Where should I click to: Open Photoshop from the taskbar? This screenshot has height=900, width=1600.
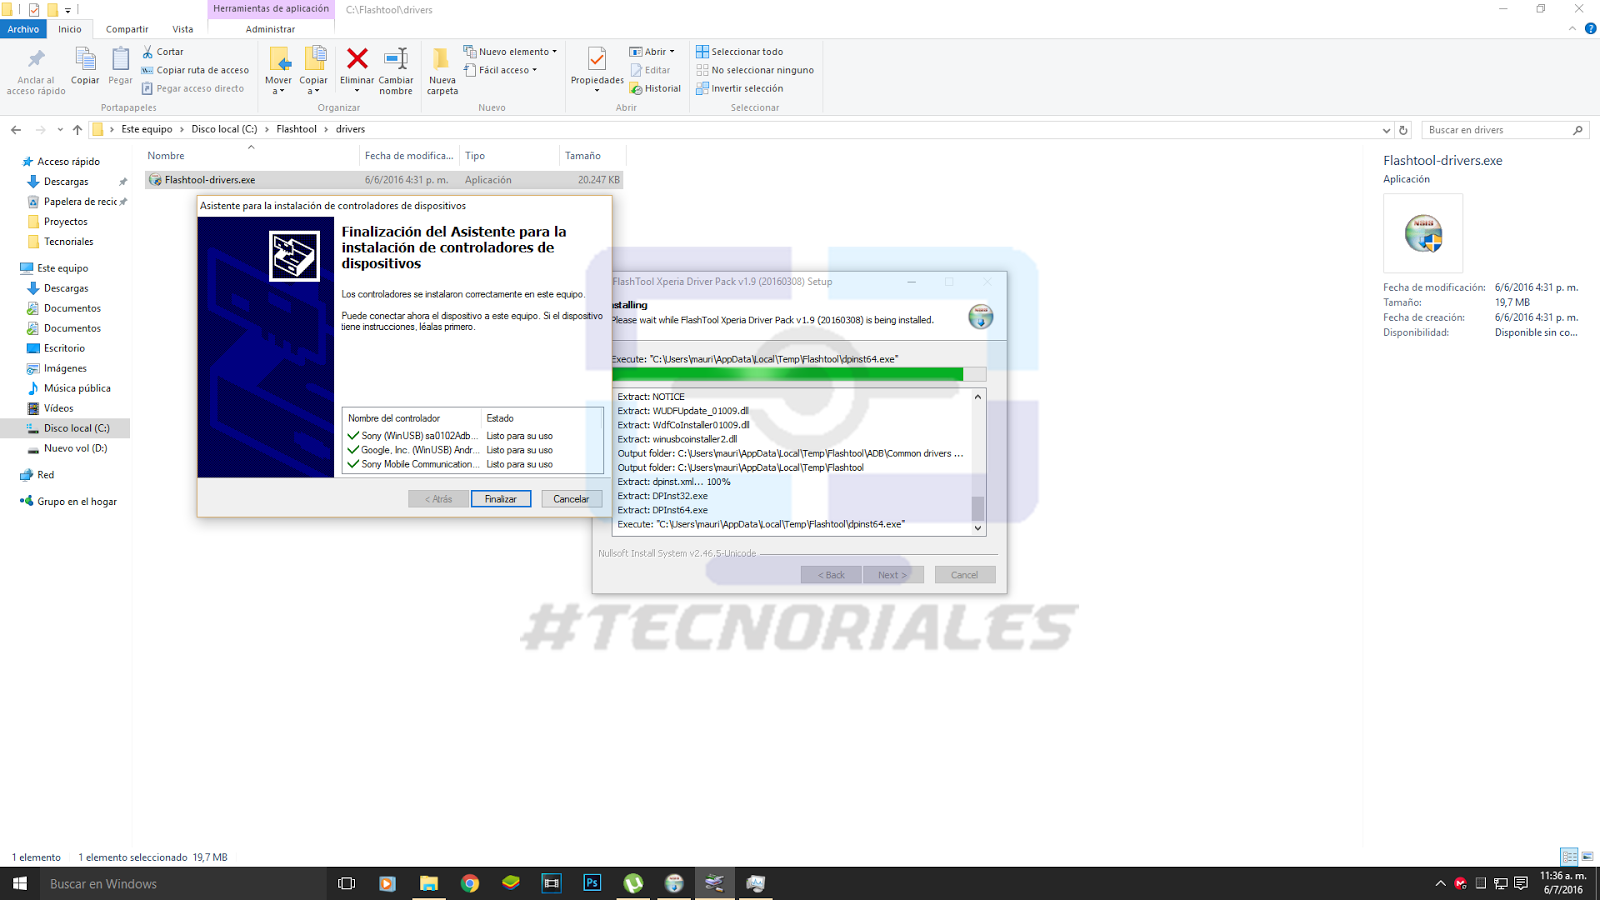pos(592,883)
